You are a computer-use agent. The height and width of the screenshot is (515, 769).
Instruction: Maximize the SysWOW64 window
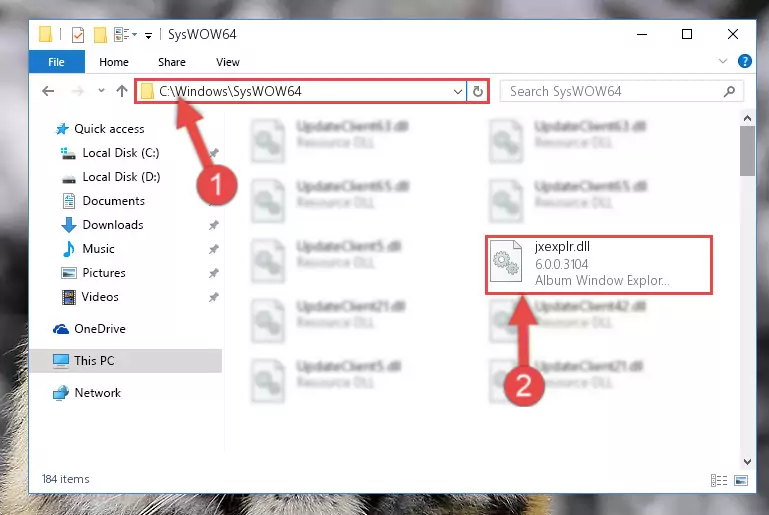click(x=687, y=34)
